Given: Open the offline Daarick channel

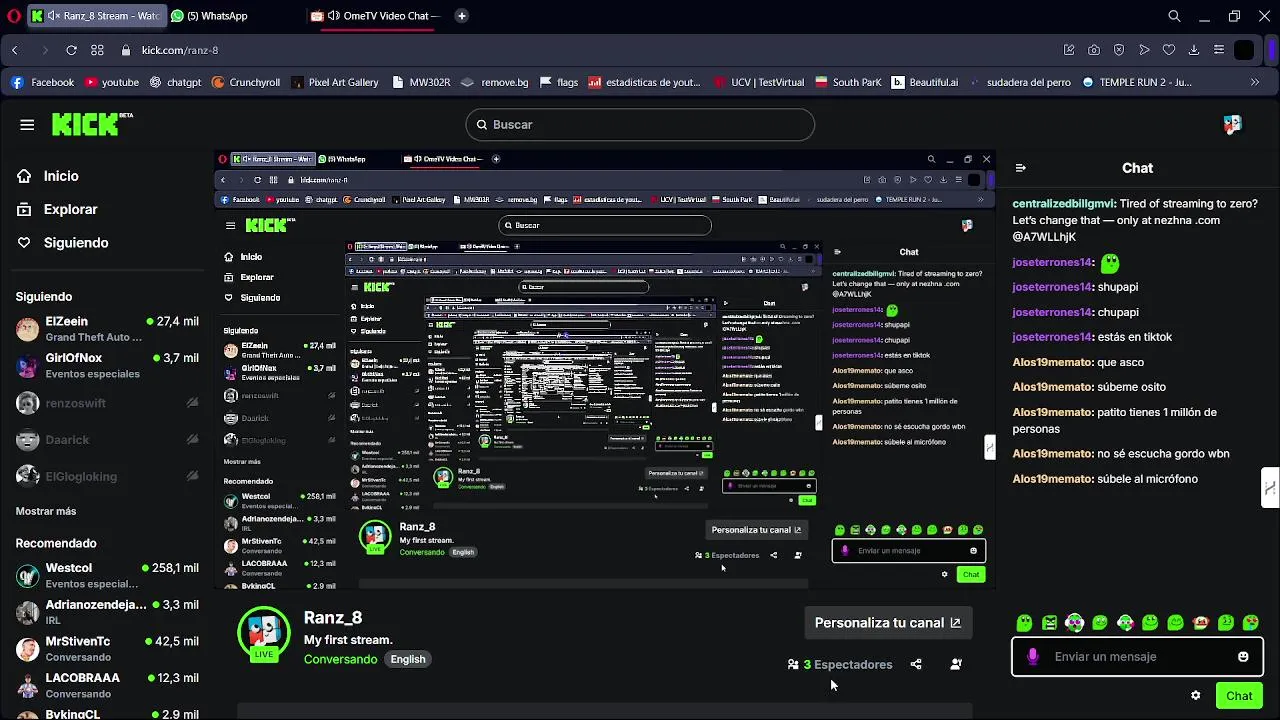Looking at the screenshot, I should 107,440.
